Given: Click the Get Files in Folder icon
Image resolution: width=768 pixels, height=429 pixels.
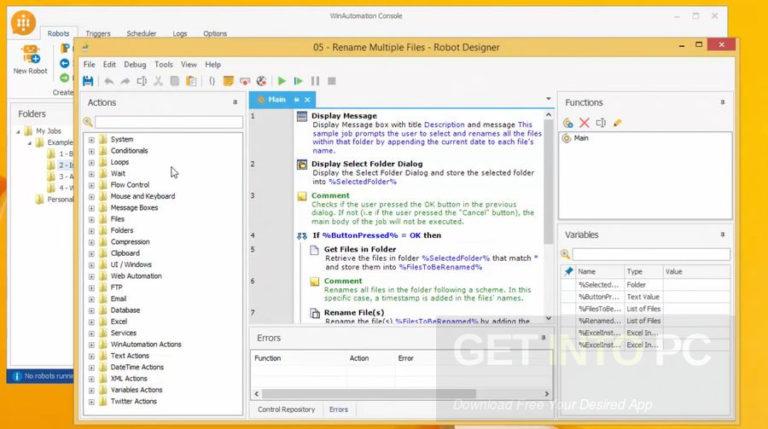Looking at the screenshot, I should click(x=314, y=250).
